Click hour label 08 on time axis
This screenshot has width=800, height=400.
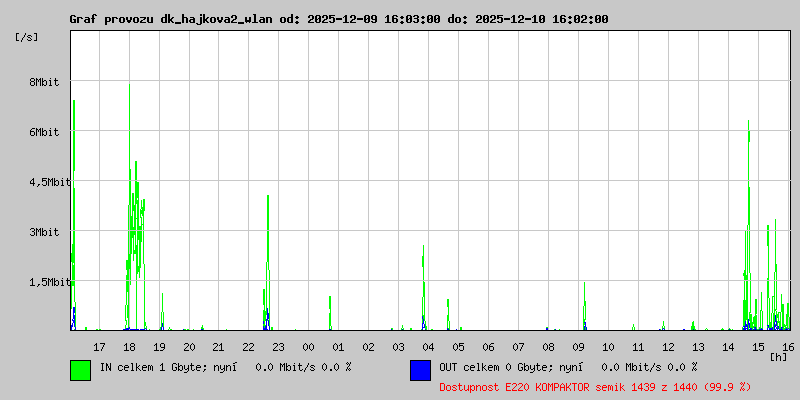[548, 347]
